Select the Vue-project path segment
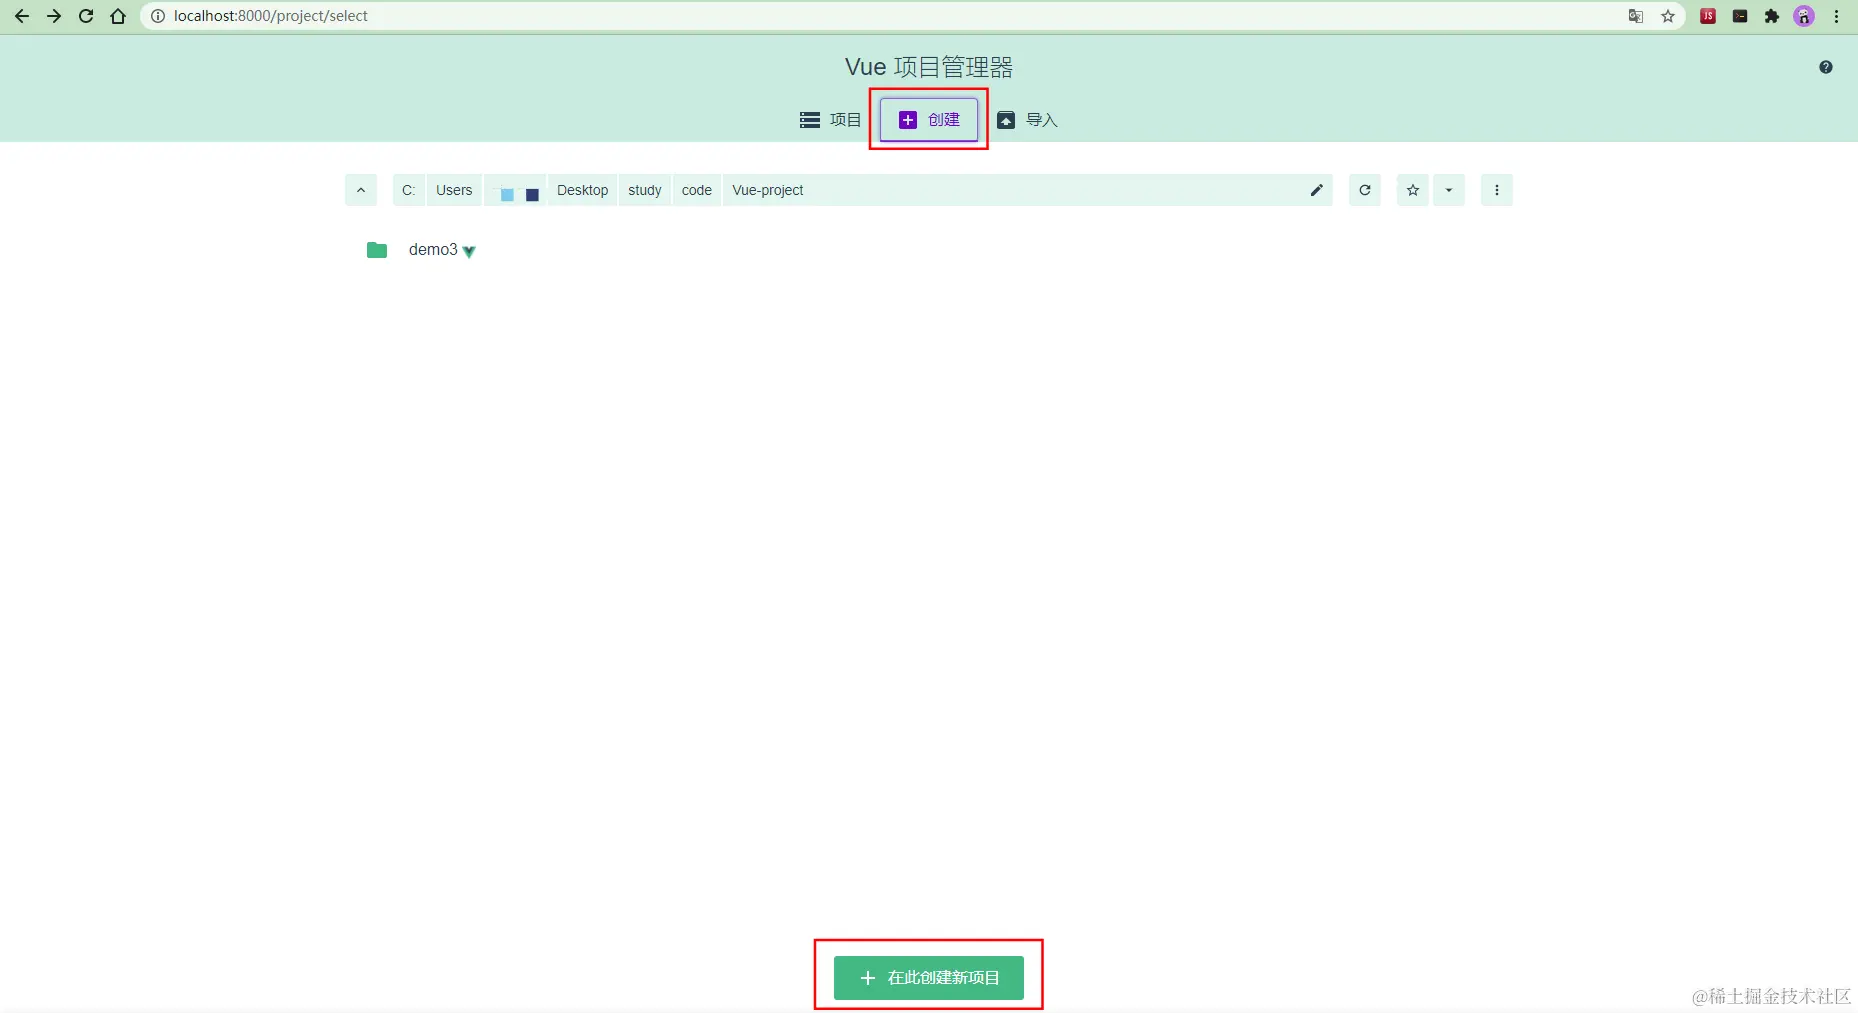The width and height of the screenshot is (1858, 1013). 768,190
